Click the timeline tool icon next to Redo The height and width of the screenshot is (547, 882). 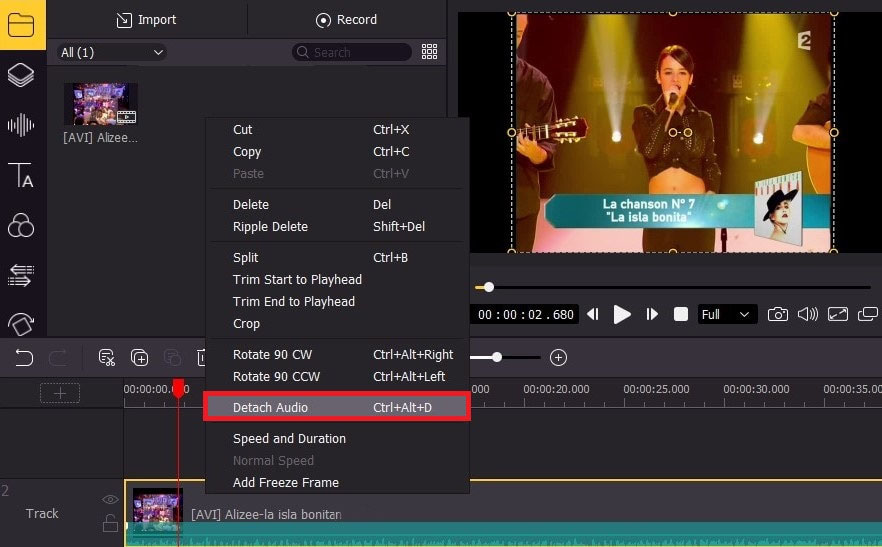(106, 357)
